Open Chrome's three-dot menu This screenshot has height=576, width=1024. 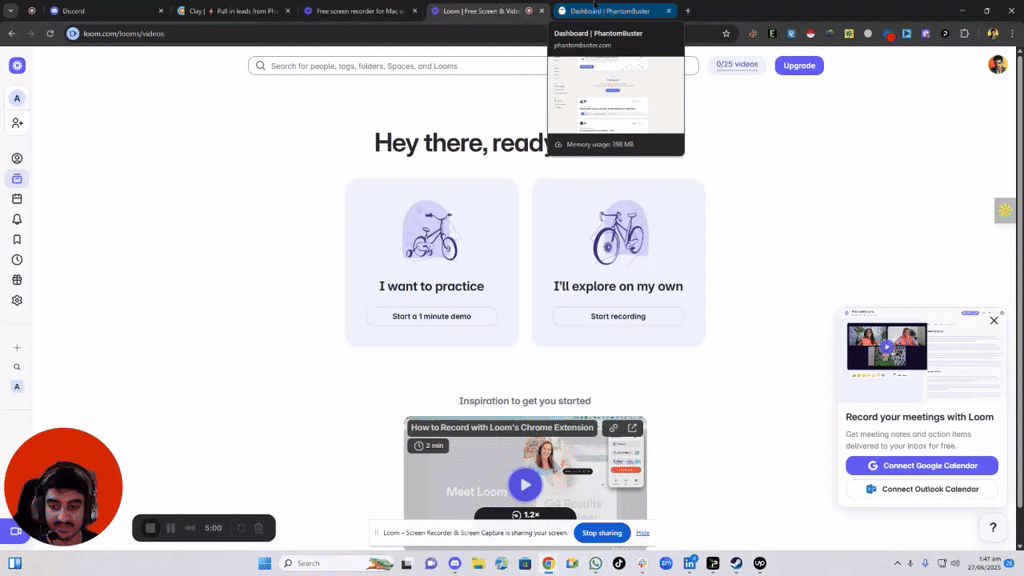[x=1011, y=33]
